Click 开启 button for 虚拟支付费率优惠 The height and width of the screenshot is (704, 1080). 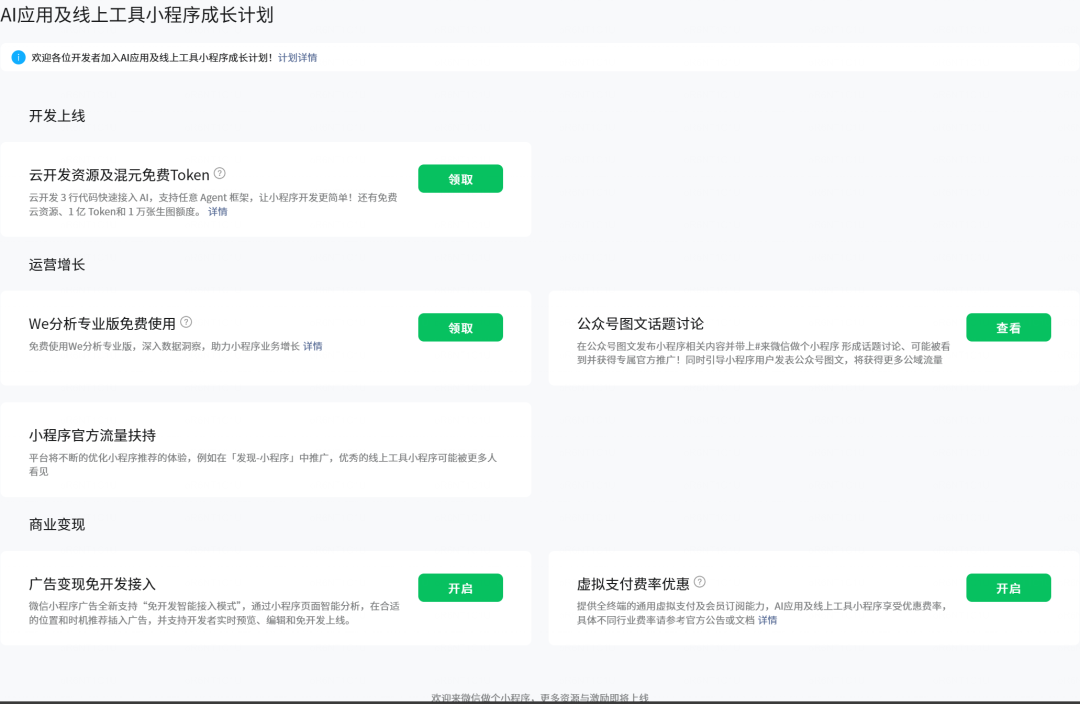point(1008,588)
